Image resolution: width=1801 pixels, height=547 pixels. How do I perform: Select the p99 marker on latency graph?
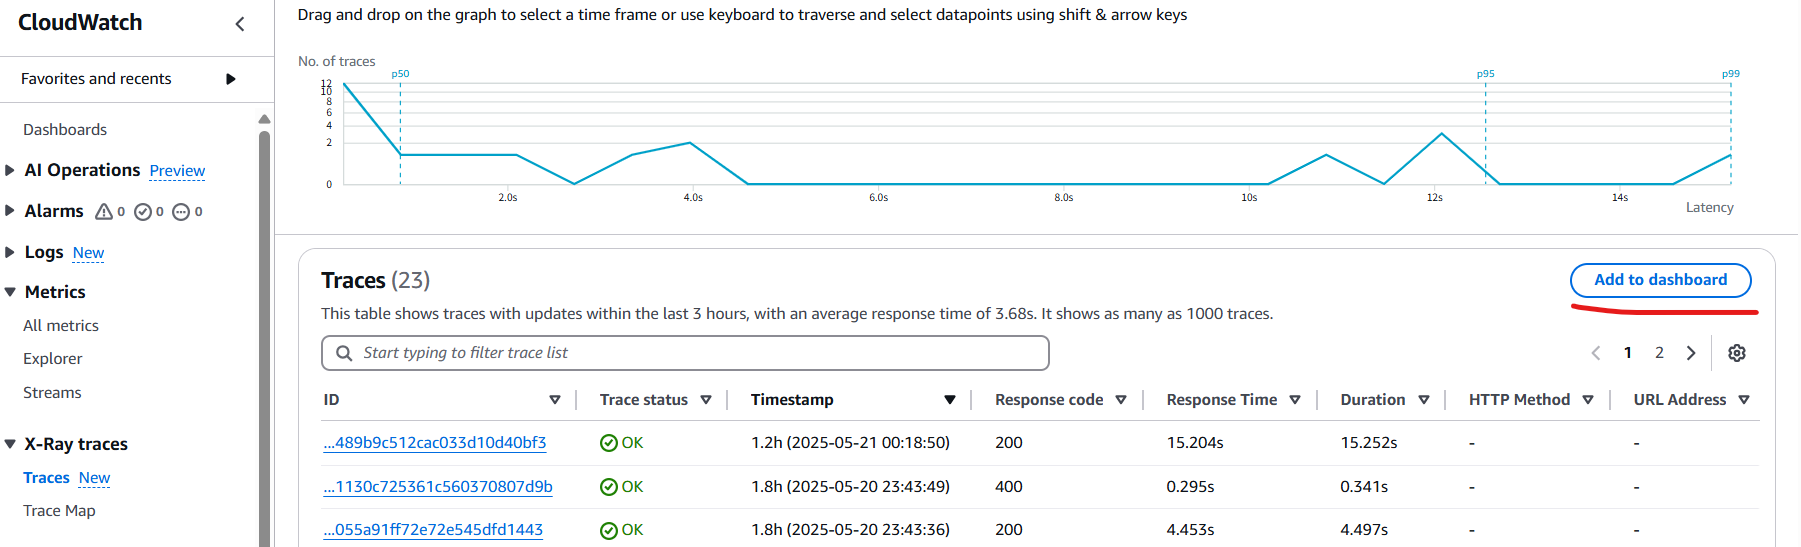click(x=1731, y=74)
